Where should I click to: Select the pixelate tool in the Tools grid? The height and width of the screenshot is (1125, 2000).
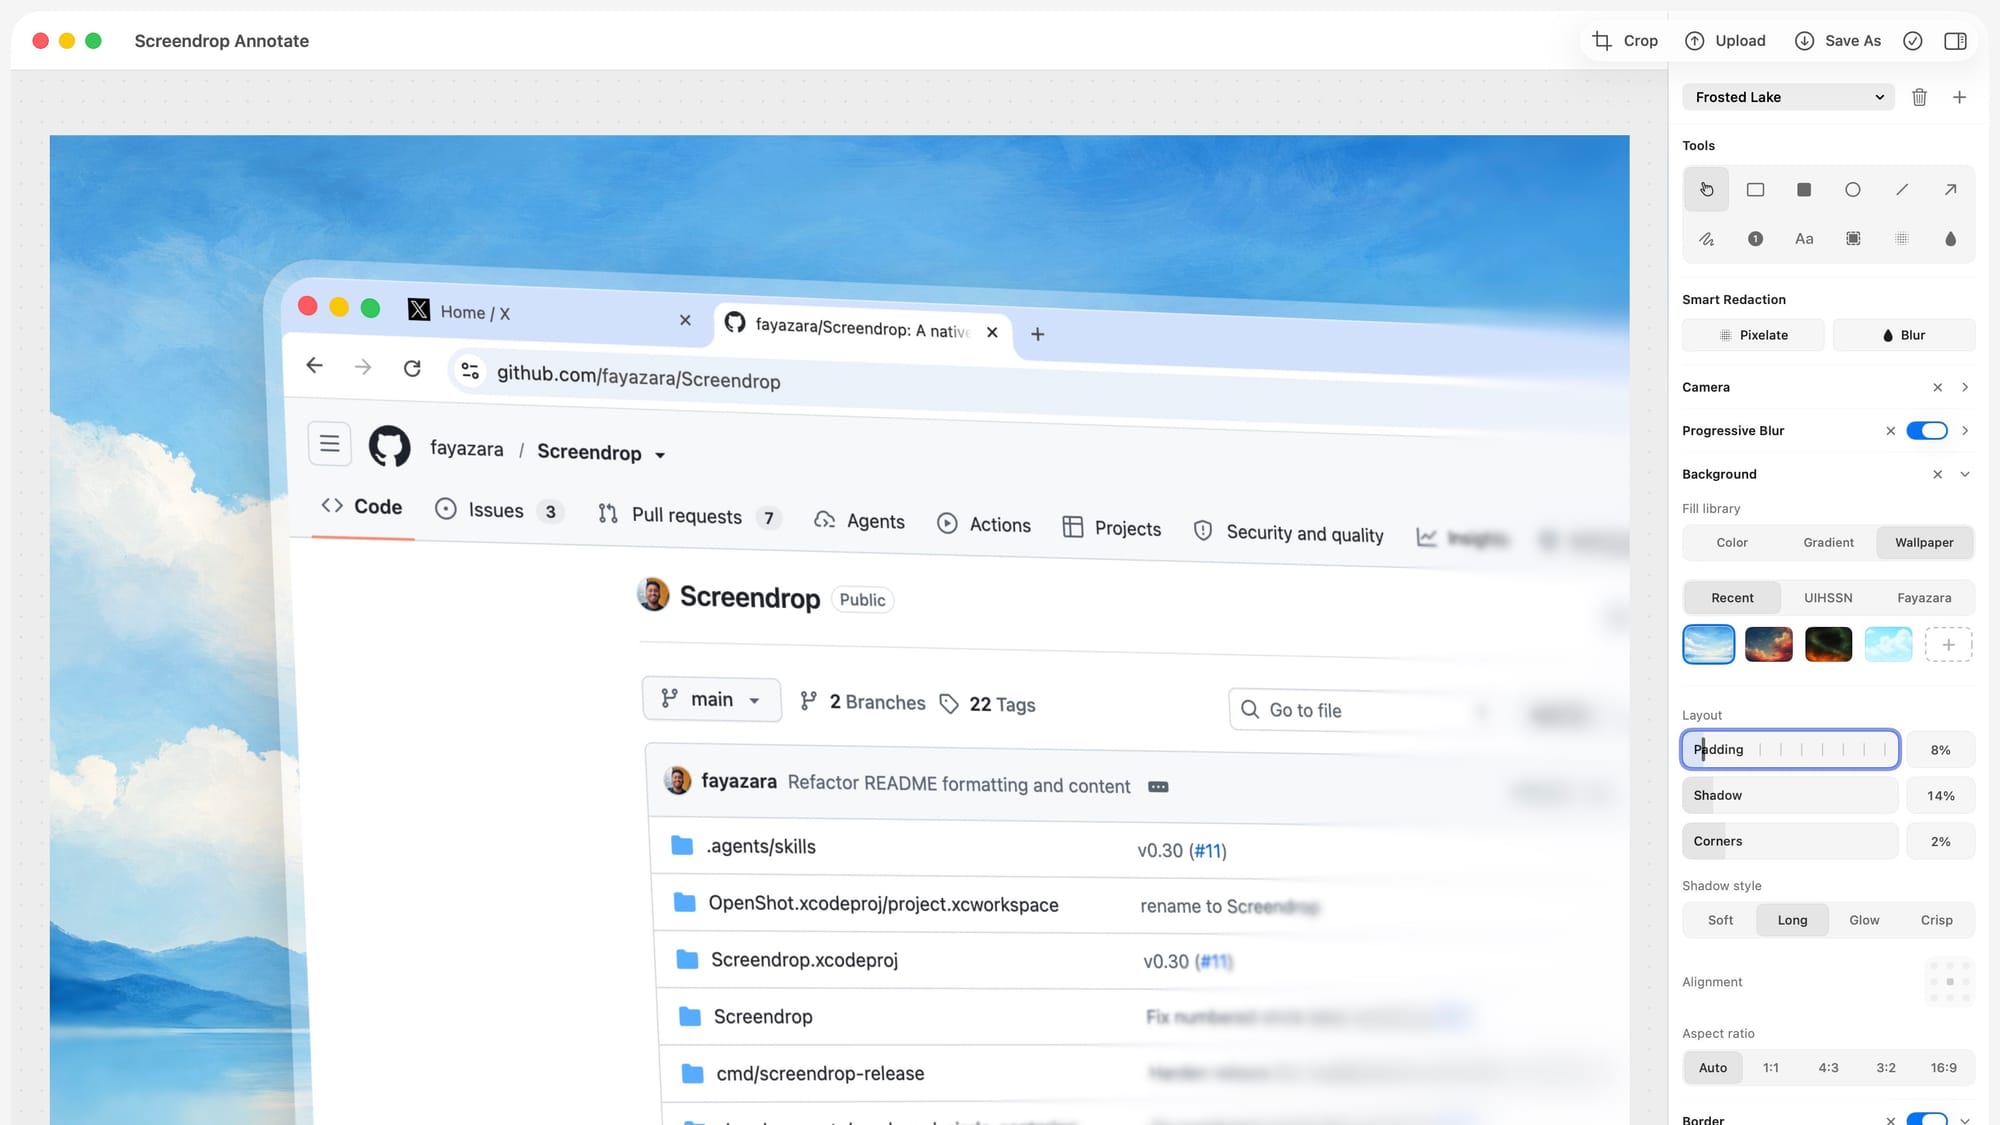coord(1902,238)
